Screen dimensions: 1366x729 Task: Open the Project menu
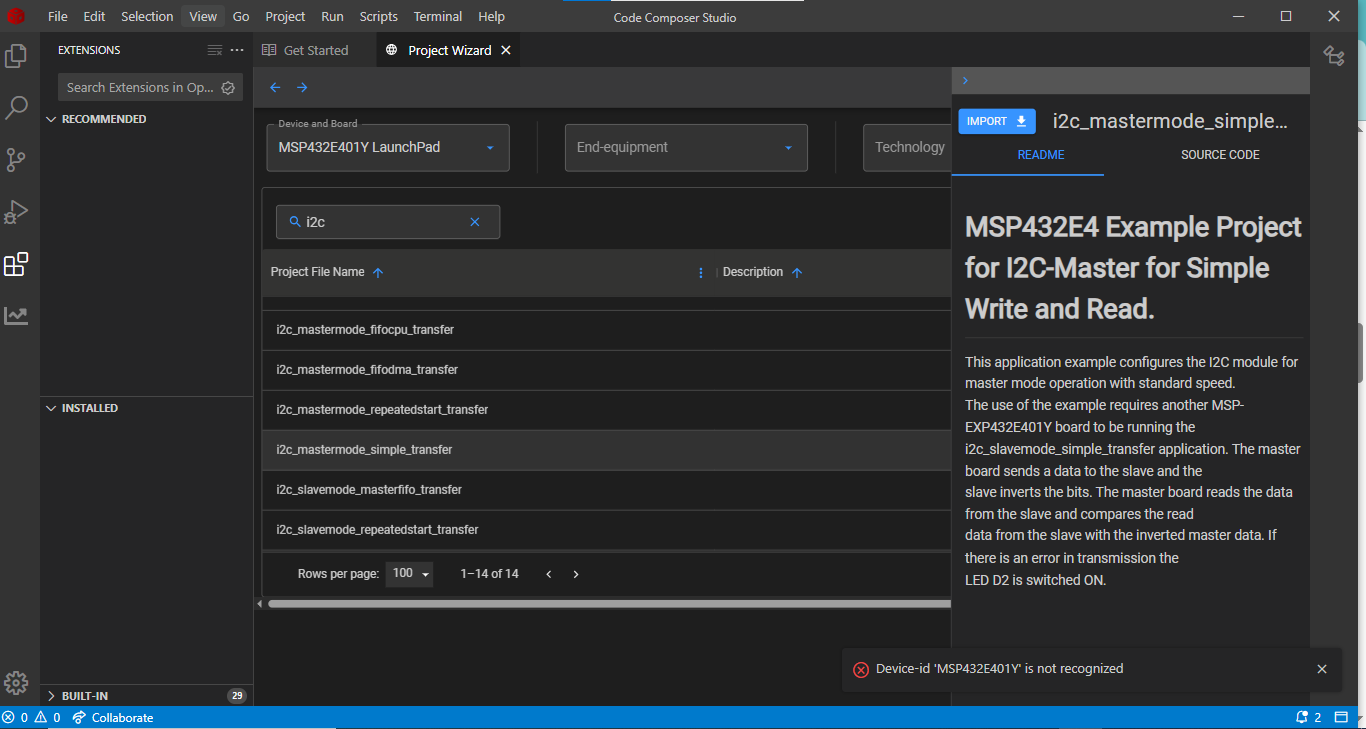pos(286,16)
